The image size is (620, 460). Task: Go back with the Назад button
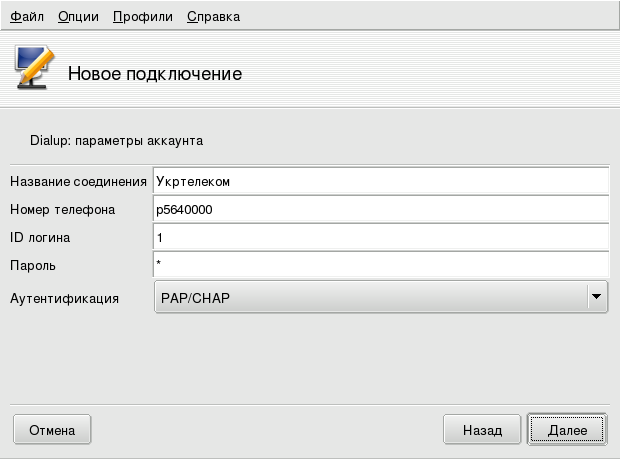(x=482, y=430)
